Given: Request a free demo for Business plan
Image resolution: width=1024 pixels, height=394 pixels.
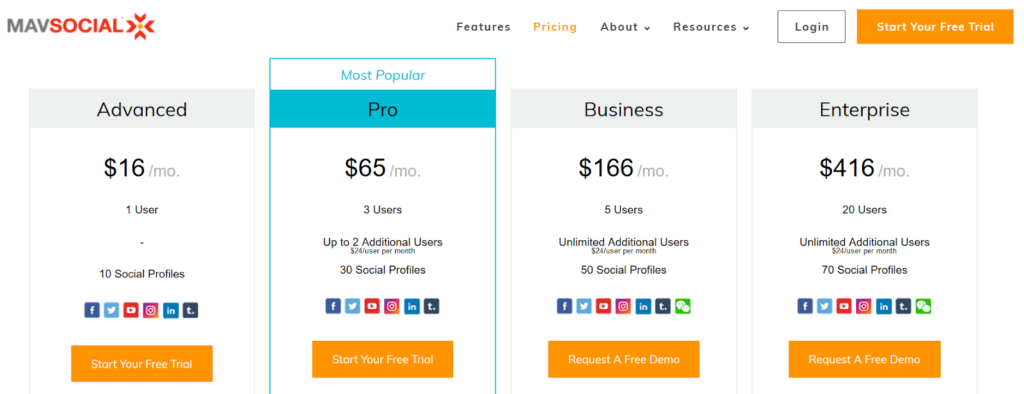Looking at the screenshot, I should [x=624, y=359].
